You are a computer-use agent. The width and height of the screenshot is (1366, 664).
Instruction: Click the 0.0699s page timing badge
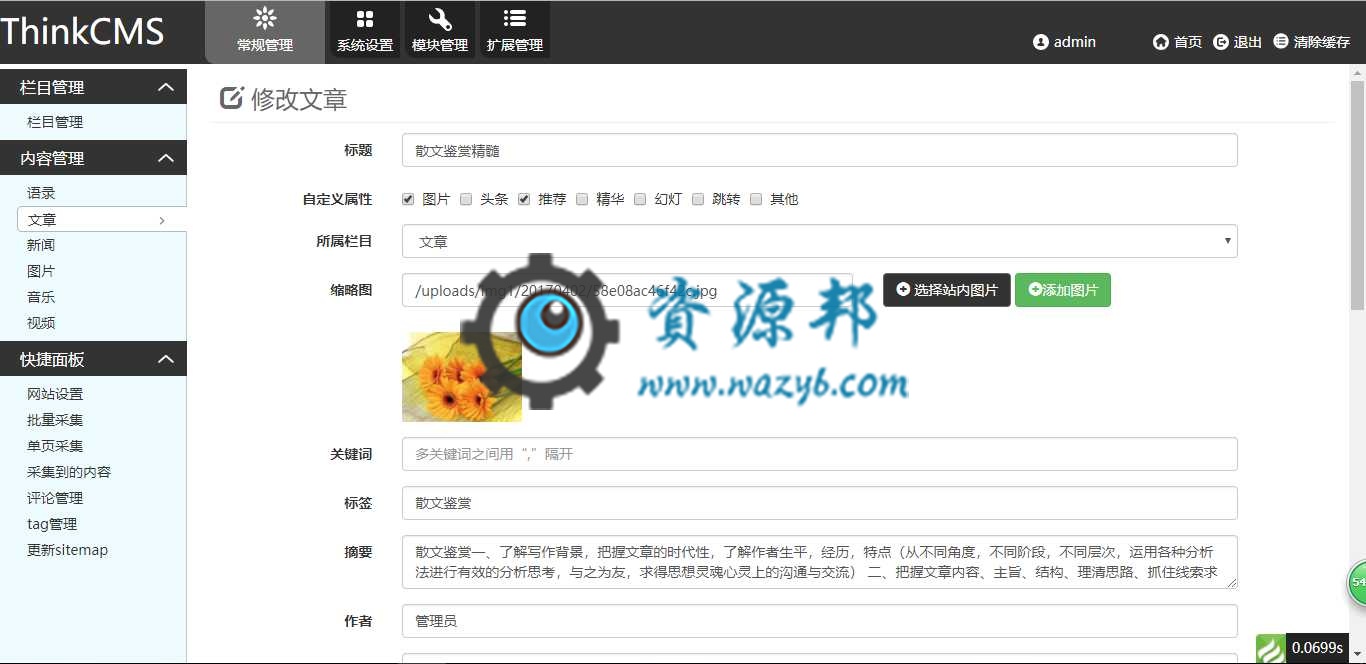(x=1317, y=648)
